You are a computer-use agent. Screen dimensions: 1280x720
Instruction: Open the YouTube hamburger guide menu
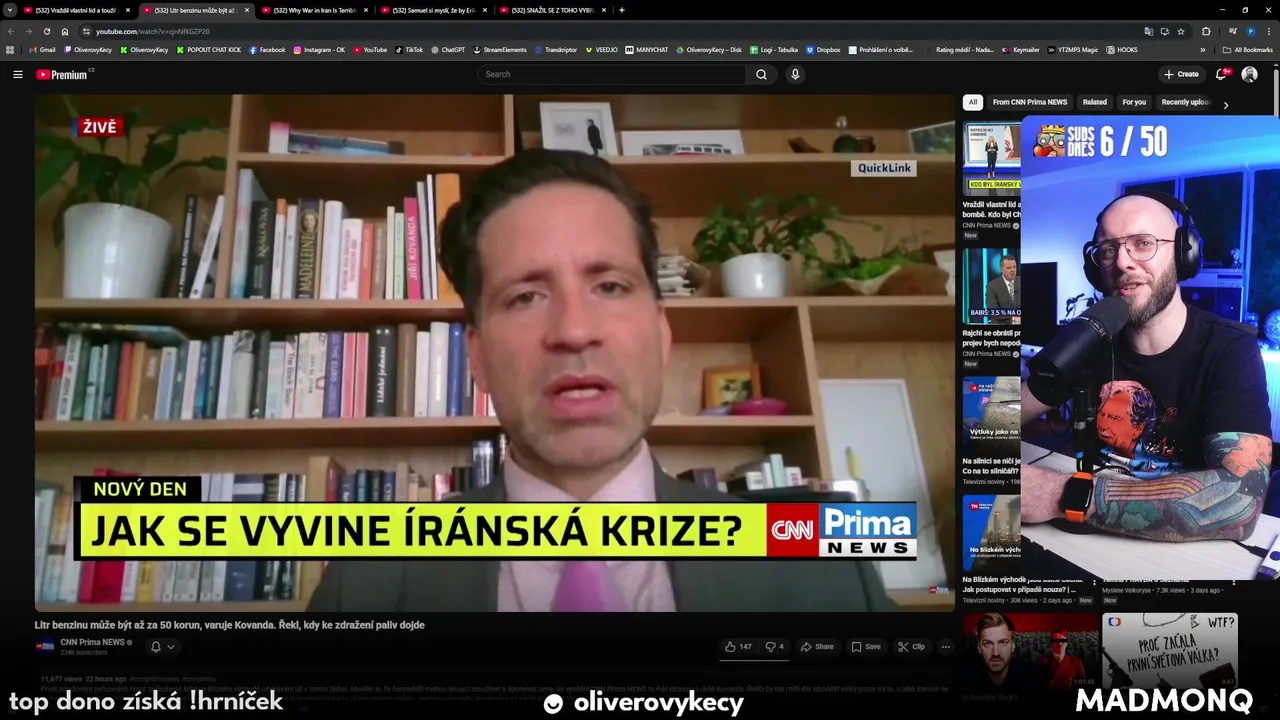tap(17, 74)
